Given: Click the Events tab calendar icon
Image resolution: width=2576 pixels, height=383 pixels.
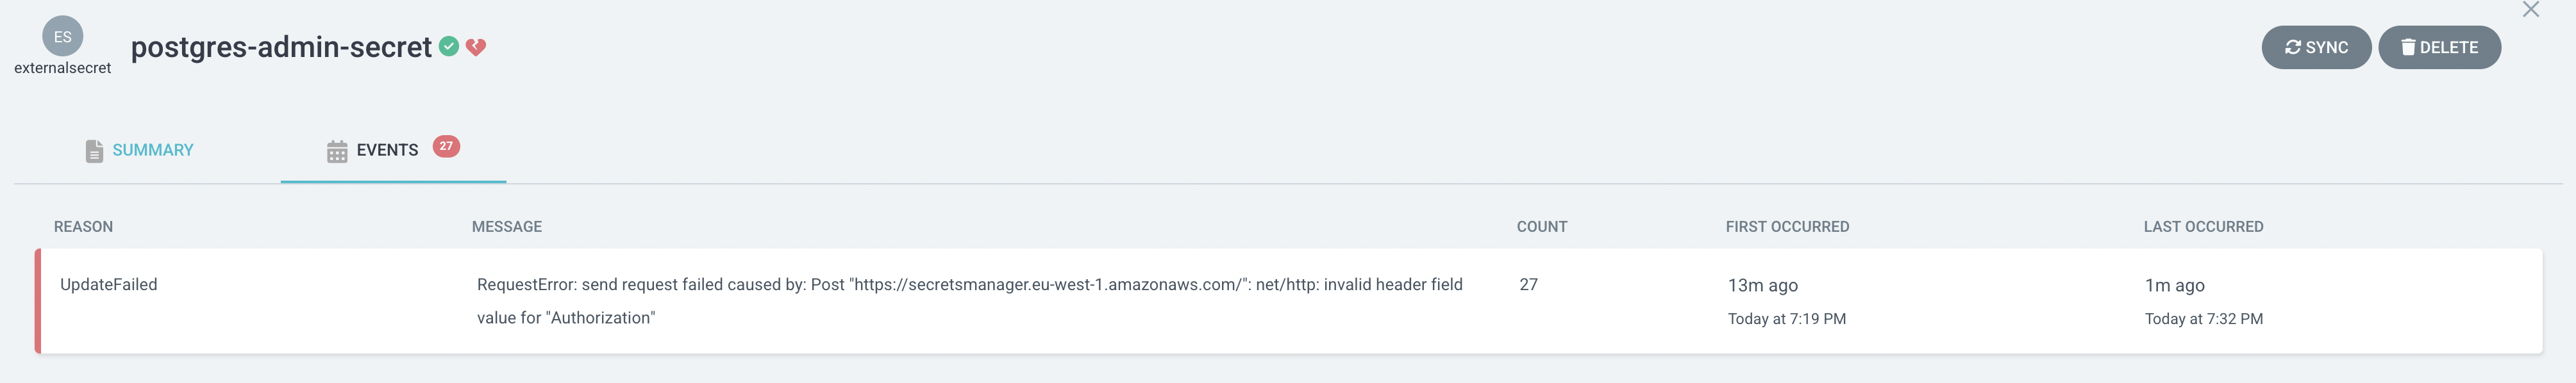Looking at the screenshot, I should pos(337,151).
